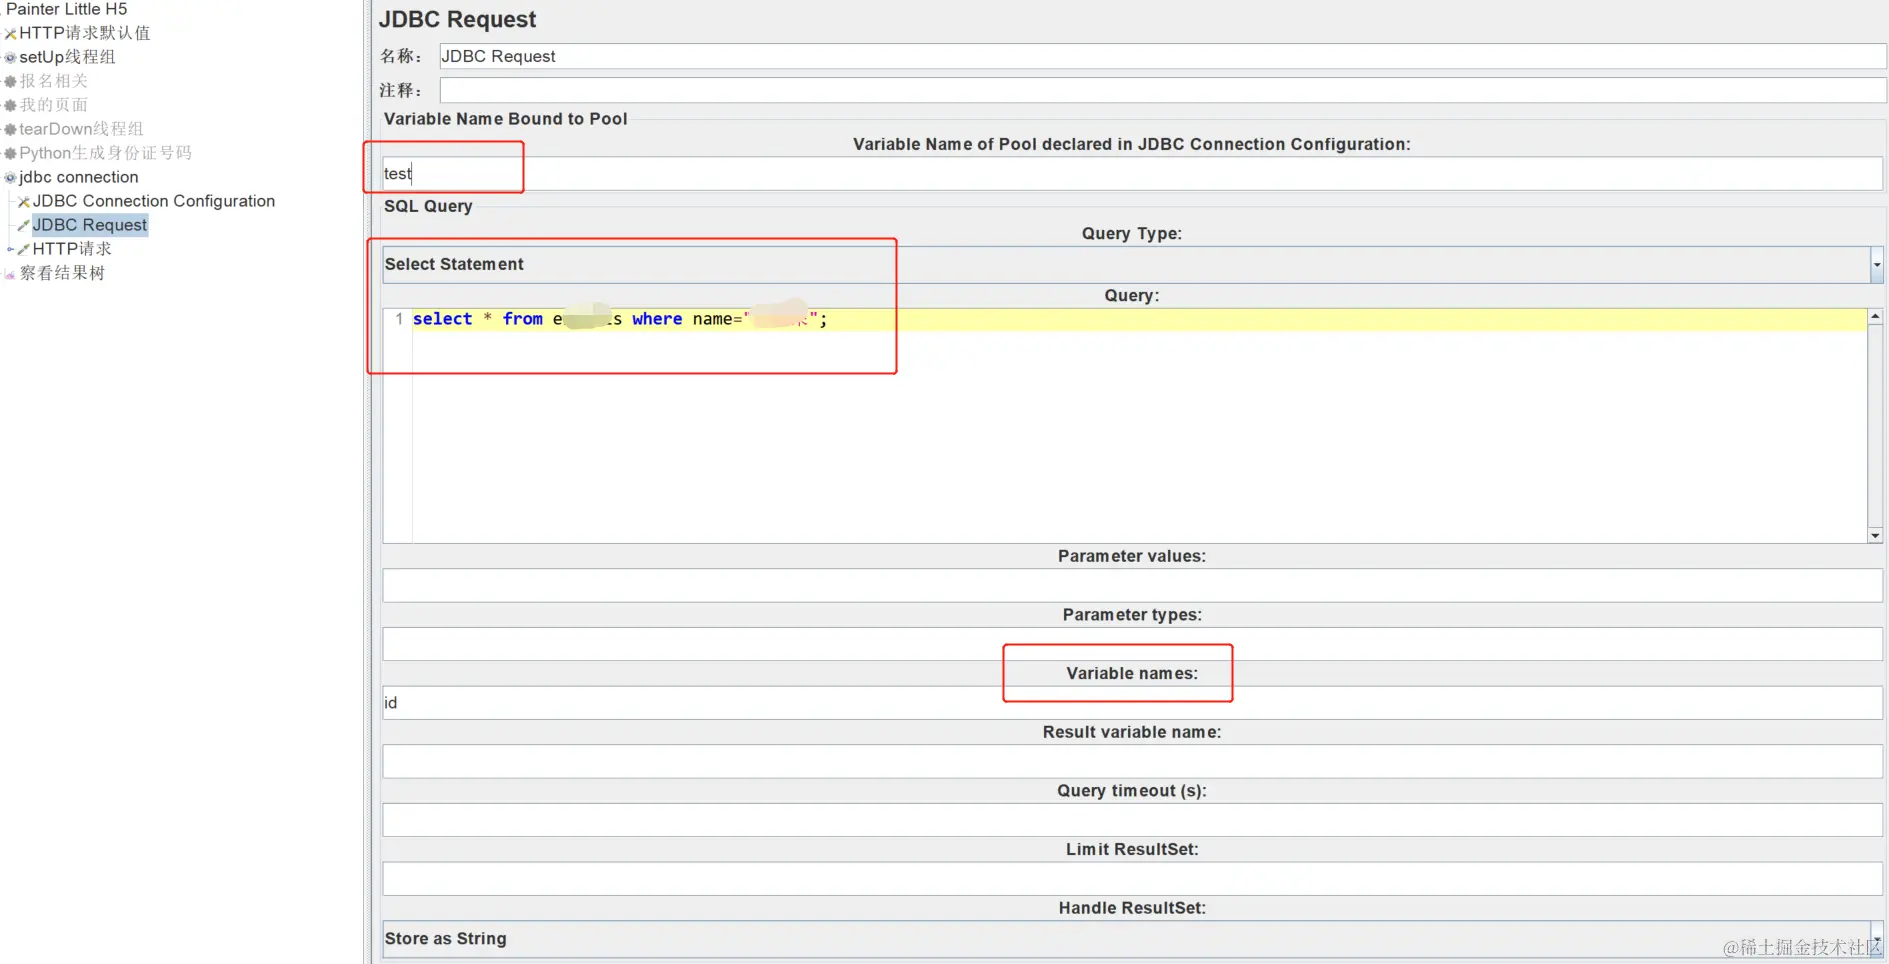Click the gear icon beside jdbc connection
1889x964 pixels.
tap(11, 178)
